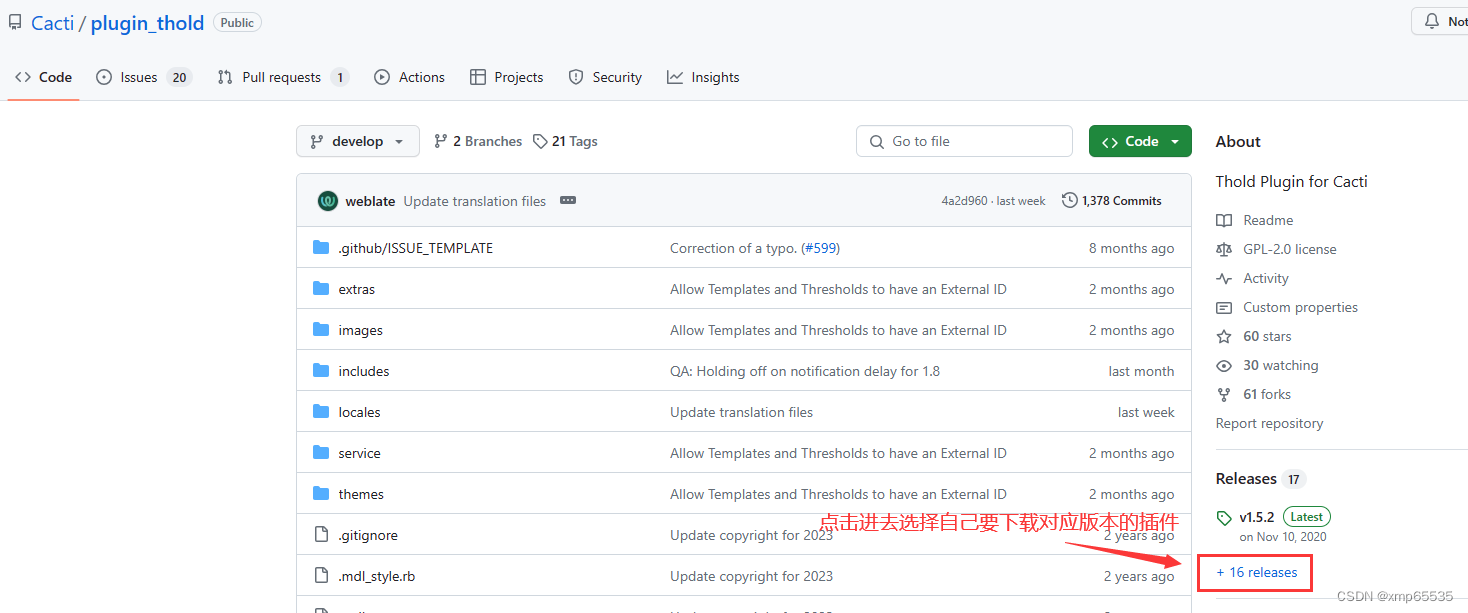The width and height of the screenshot is (1468, 613).
Task: Open the Security tab
Action: [x=605, y=77]
